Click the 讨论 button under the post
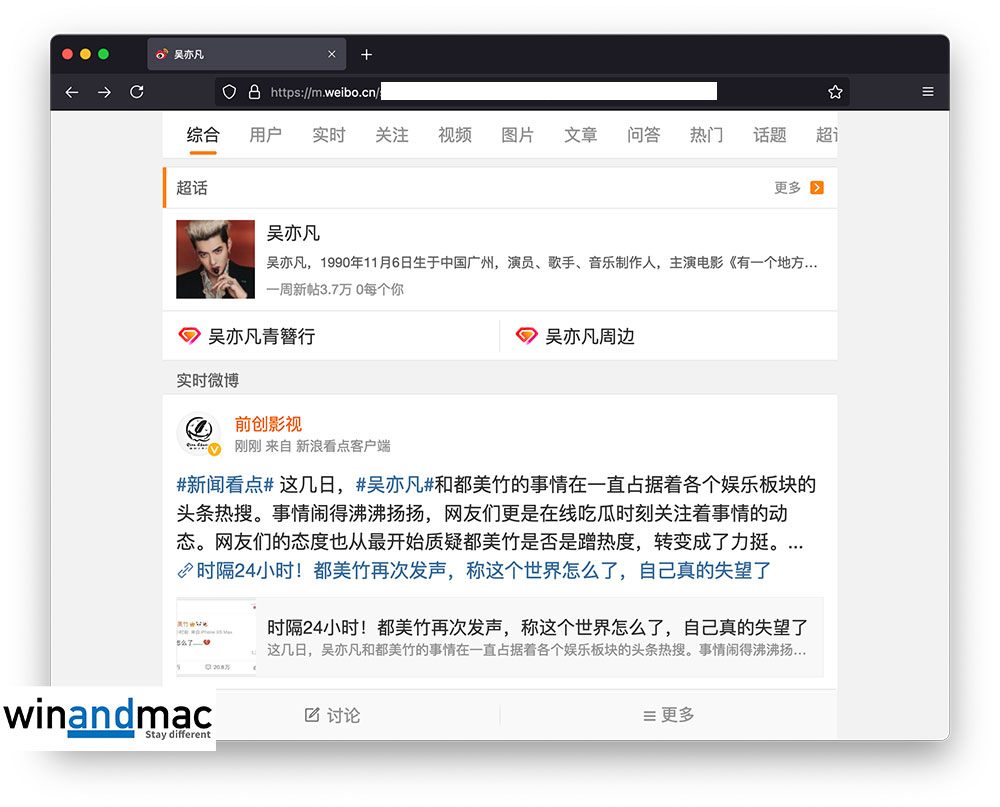This screenshot has height=807, width=1000. point(332,715)
